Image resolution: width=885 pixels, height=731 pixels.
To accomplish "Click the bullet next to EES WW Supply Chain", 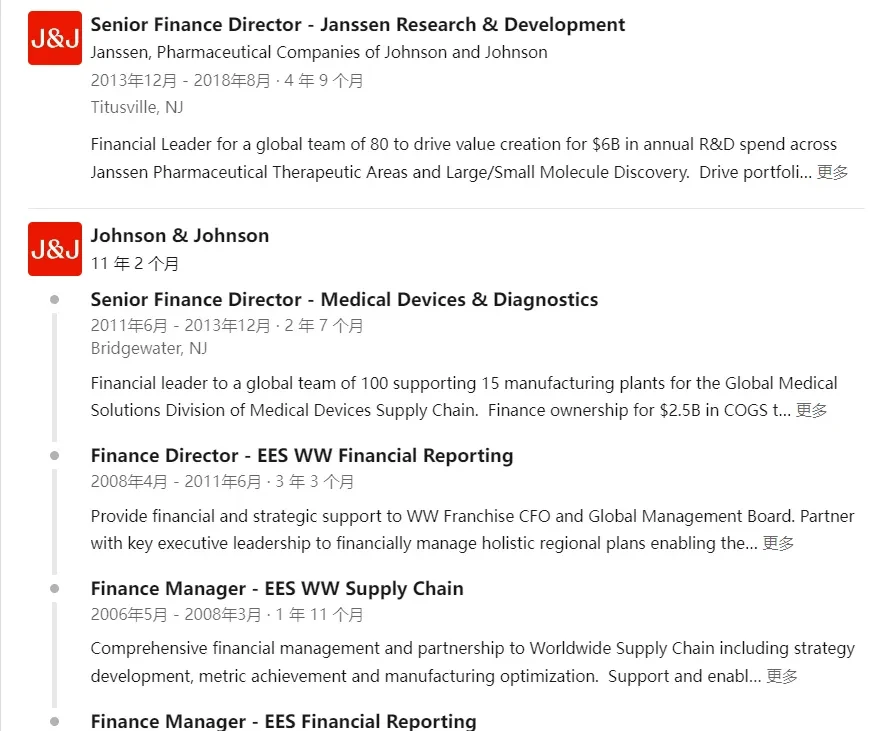I will (55, 589).
